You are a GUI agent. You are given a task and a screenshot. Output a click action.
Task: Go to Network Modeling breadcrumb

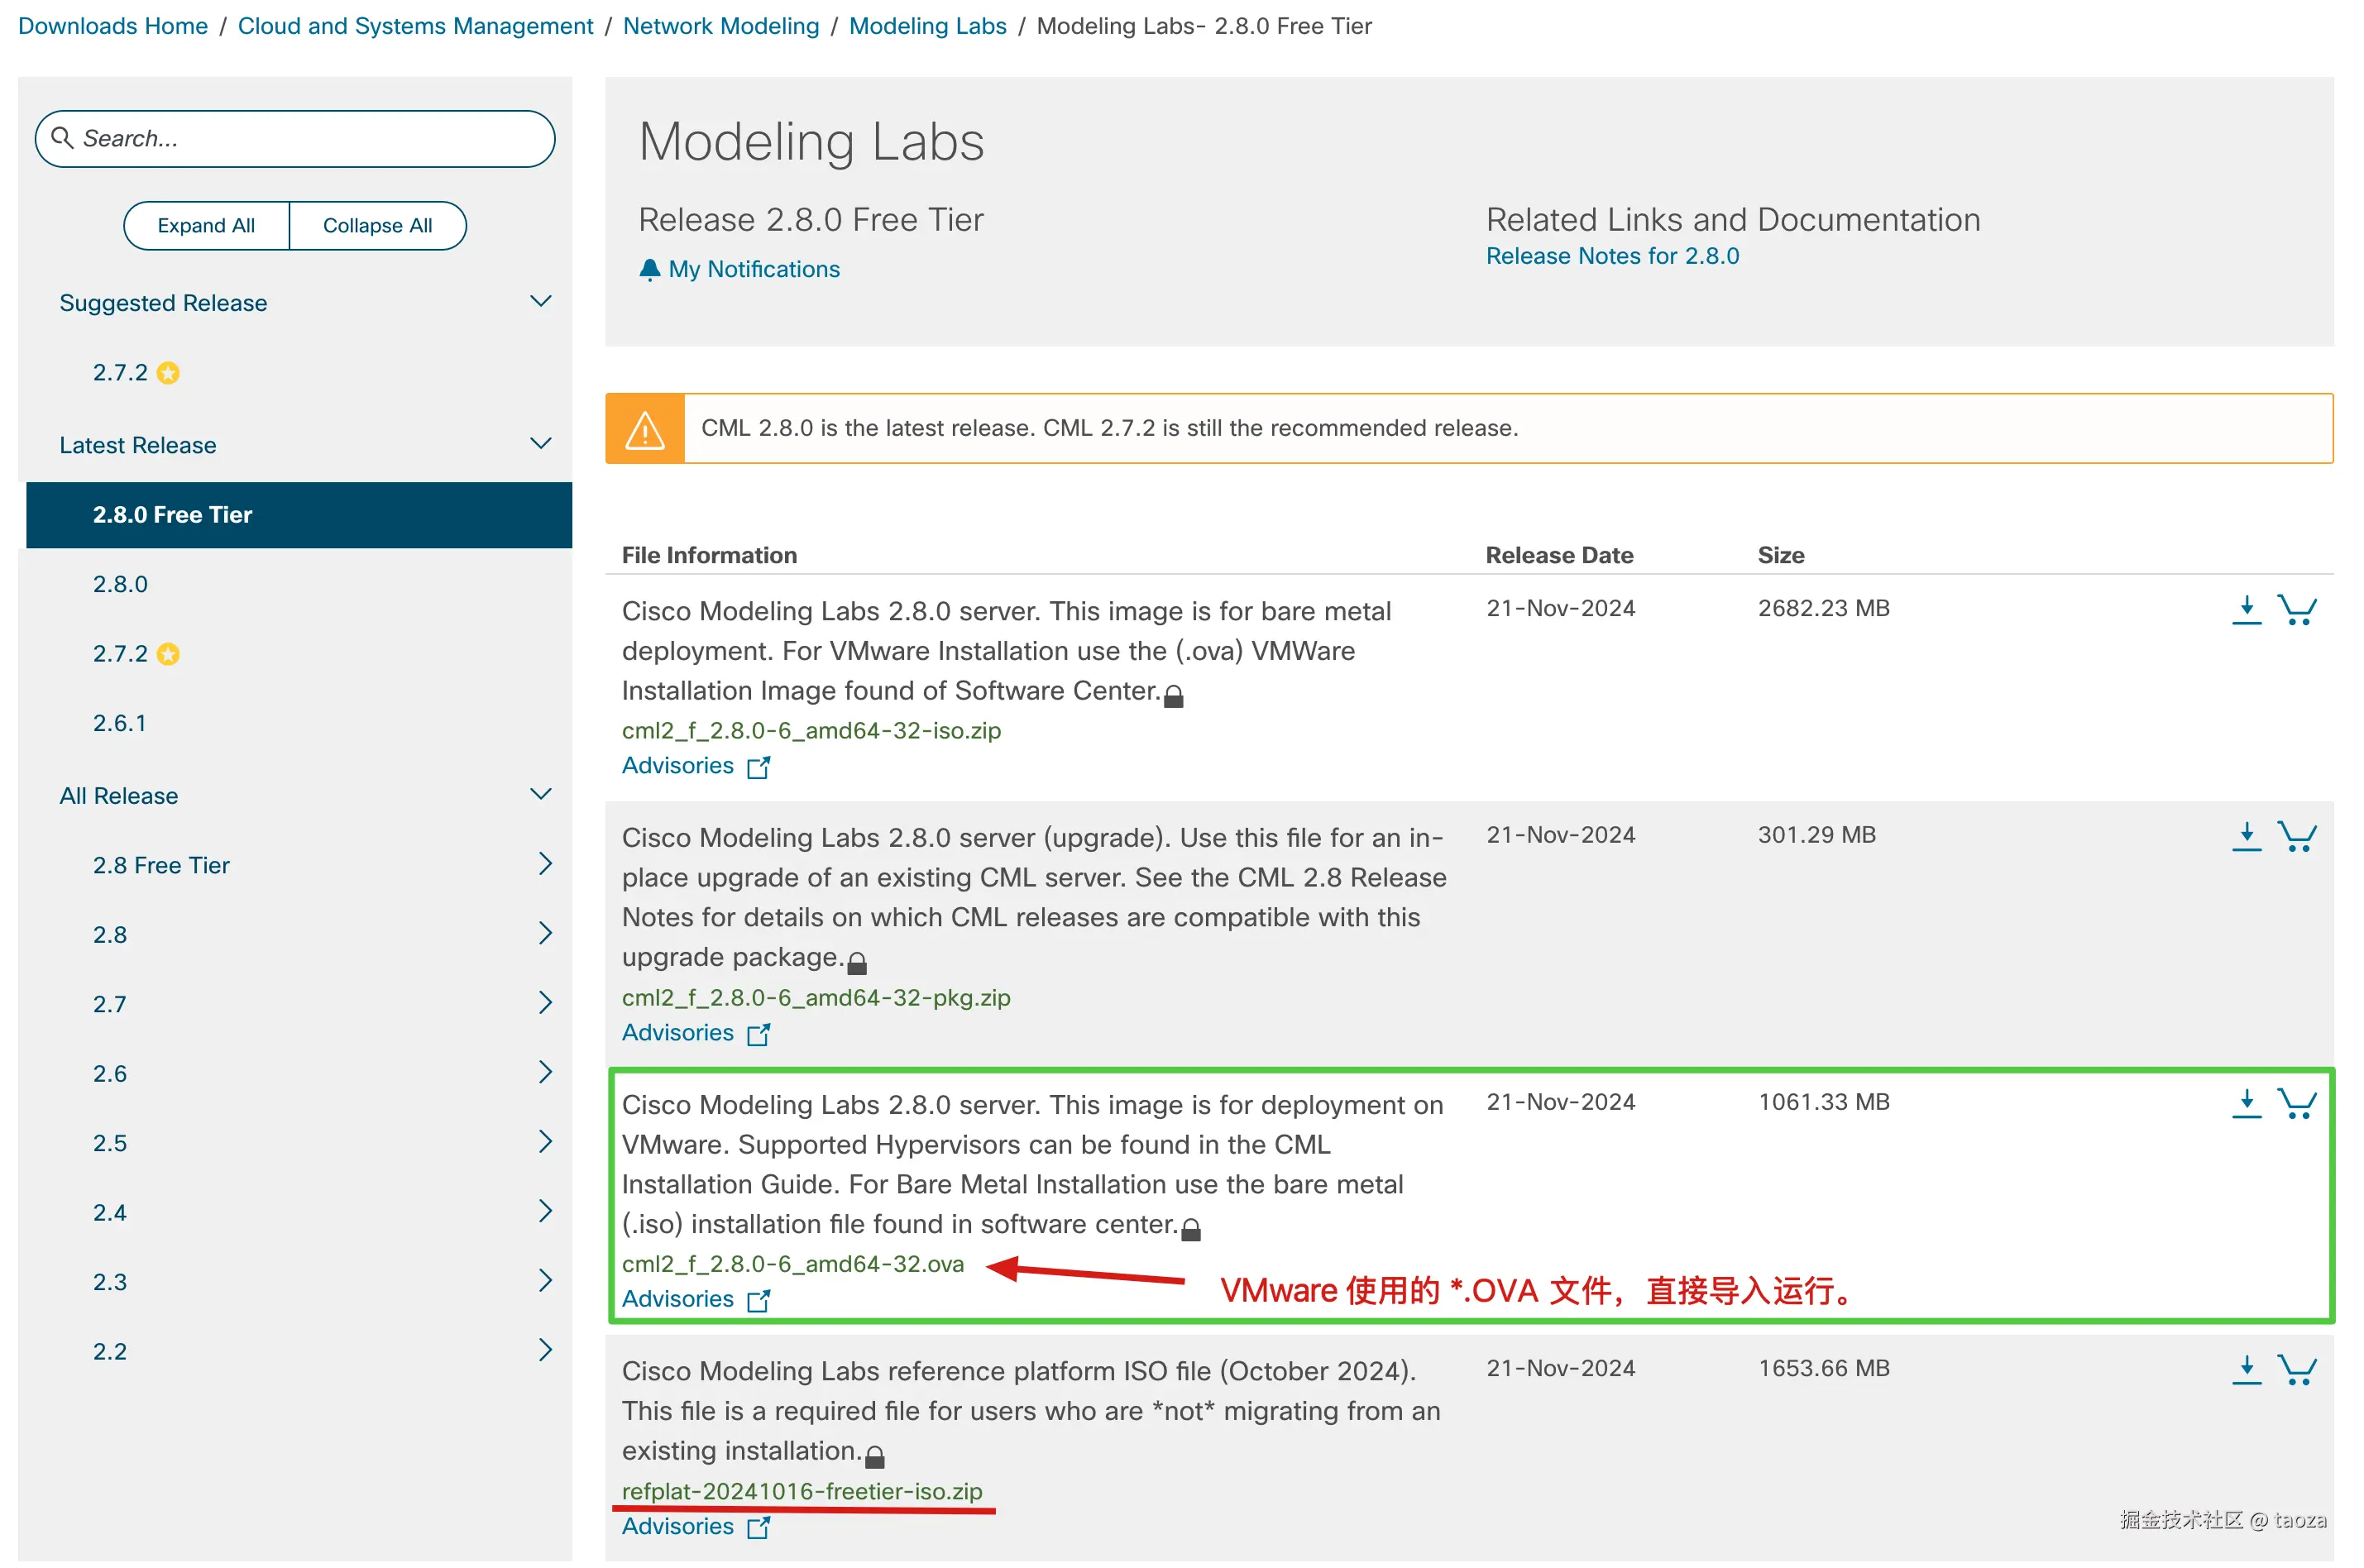[720, 26]
